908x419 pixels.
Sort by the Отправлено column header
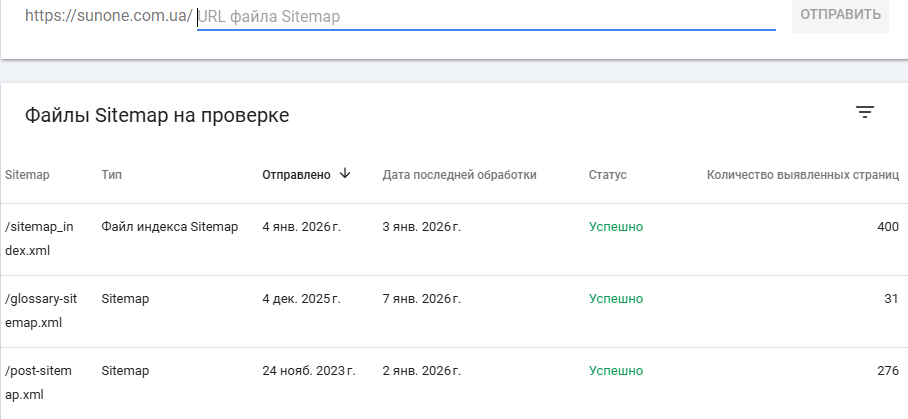(296, 175)
